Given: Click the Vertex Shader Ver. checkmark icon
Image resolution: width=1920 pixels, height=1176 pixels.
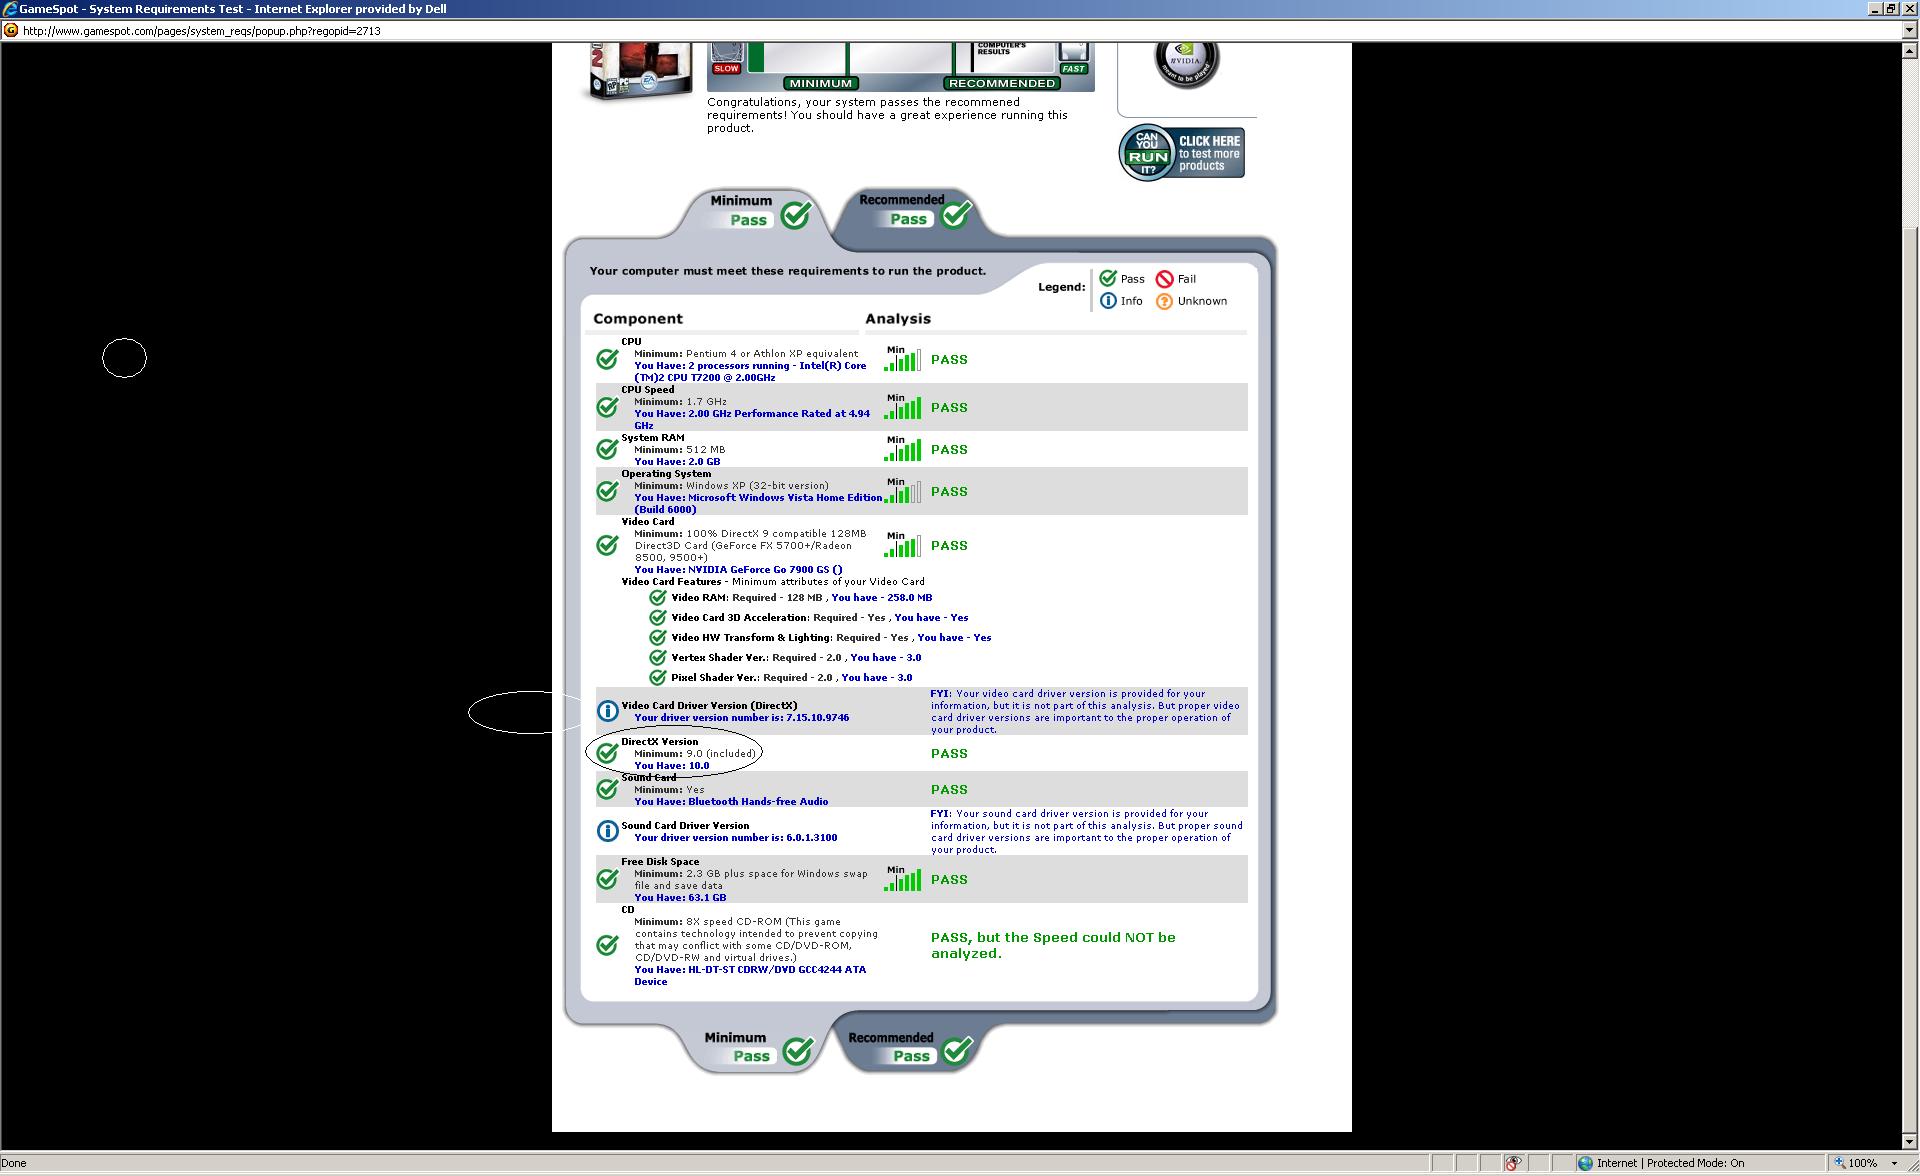Looking at the screenshot, I should [x=657, y=657].
